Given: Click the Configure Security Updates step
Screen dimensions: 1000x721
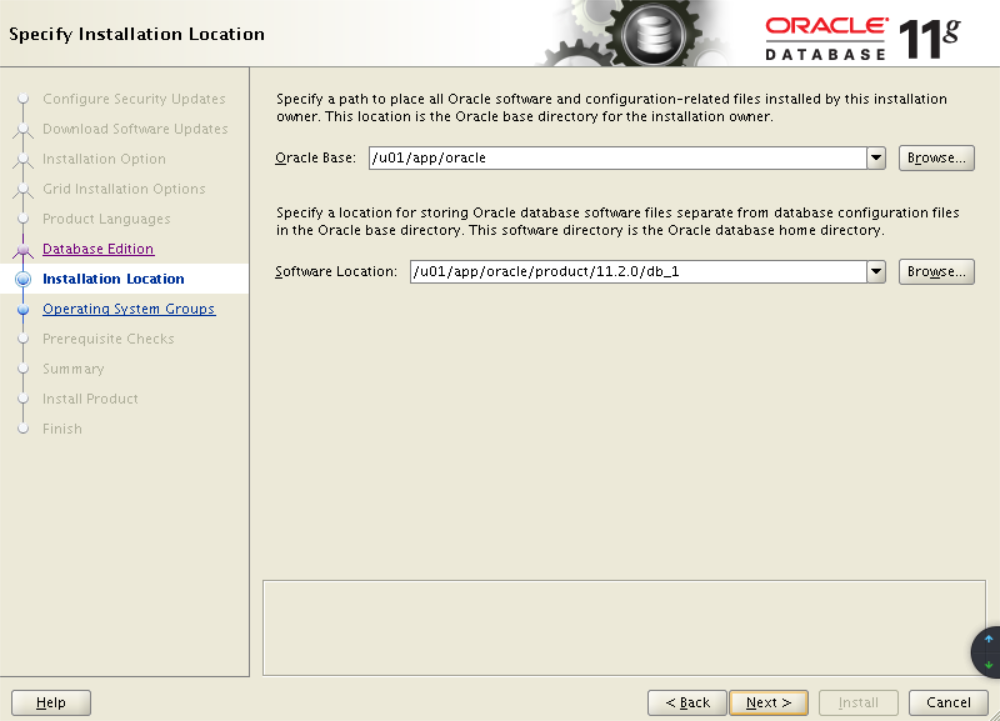Looking at the screenshot, I should 134,99.
